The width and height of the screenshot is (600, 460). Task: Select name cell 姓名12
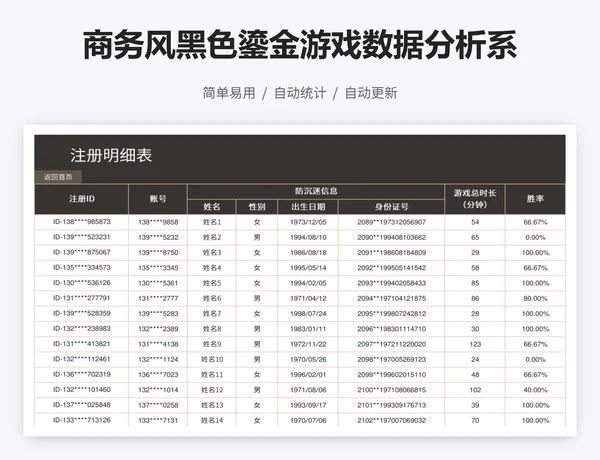tap(212, 390)
